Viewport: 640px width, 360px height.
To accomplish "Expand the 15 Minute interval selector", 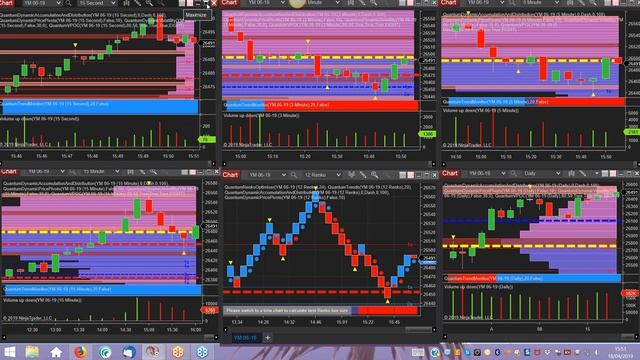I will tap(101, 172).
